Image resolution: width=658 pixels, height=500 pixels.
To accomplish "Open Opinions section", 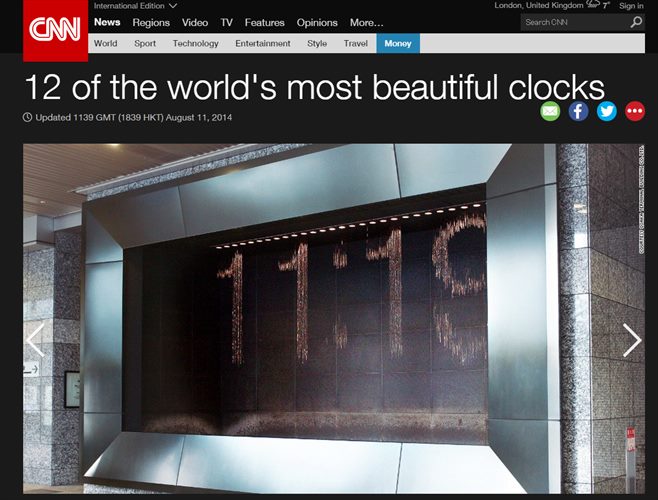I will coord(317,23).
